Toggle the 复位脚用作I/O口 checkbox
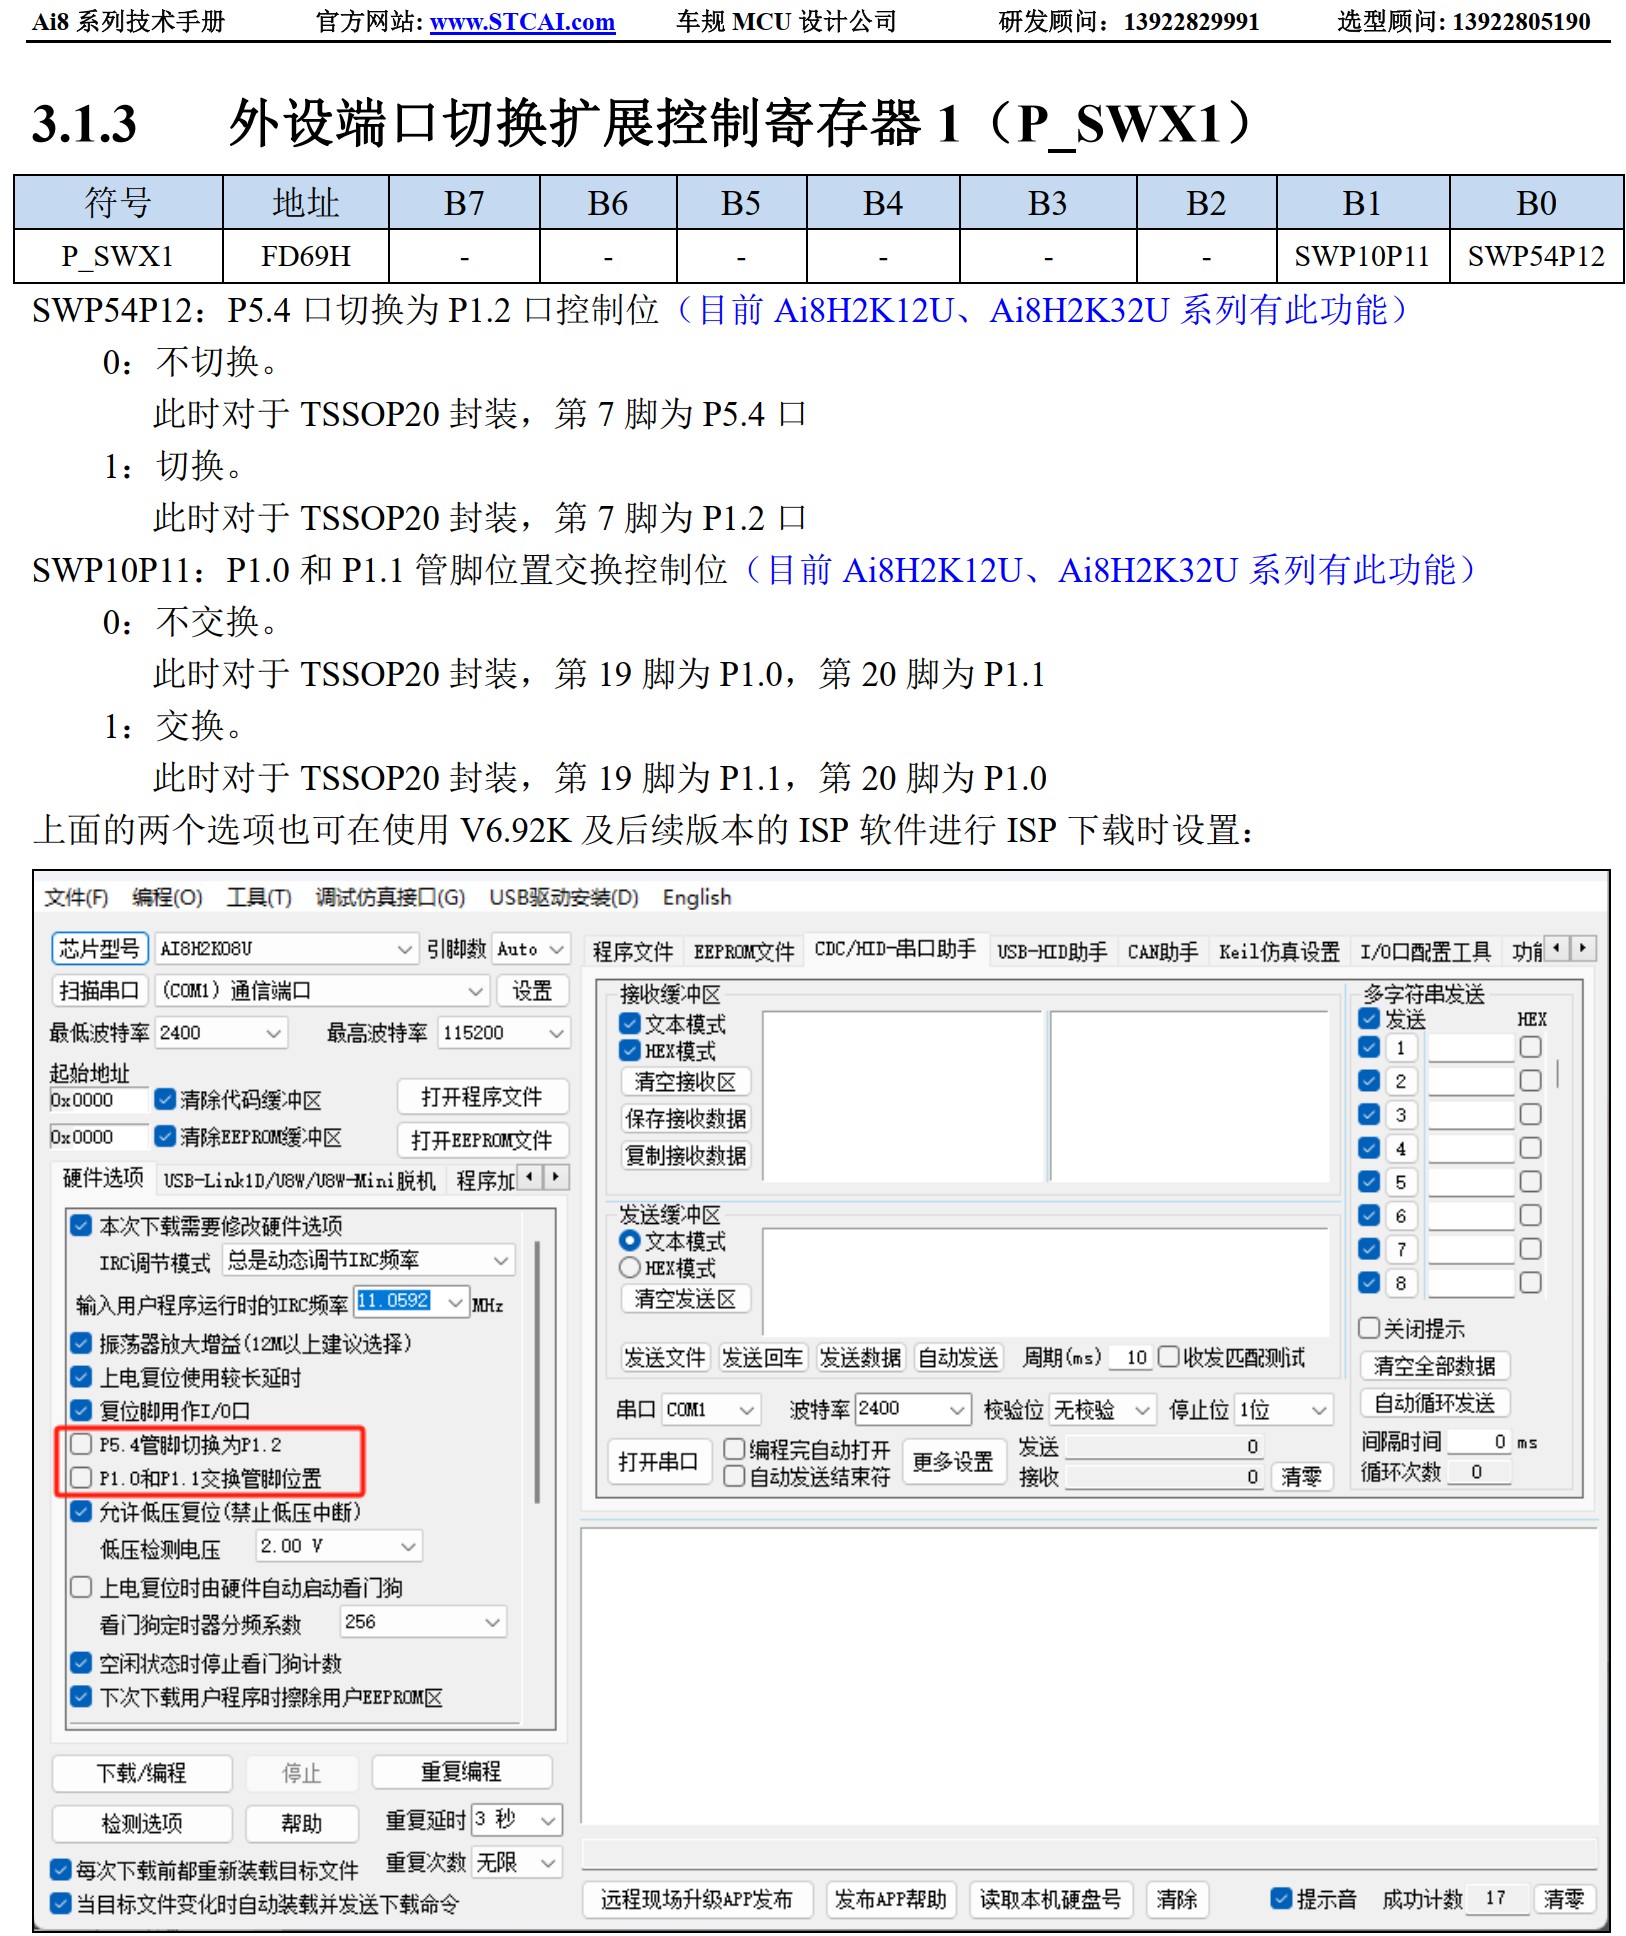Screen dimensions: 1626x1936 (81, 1410)
